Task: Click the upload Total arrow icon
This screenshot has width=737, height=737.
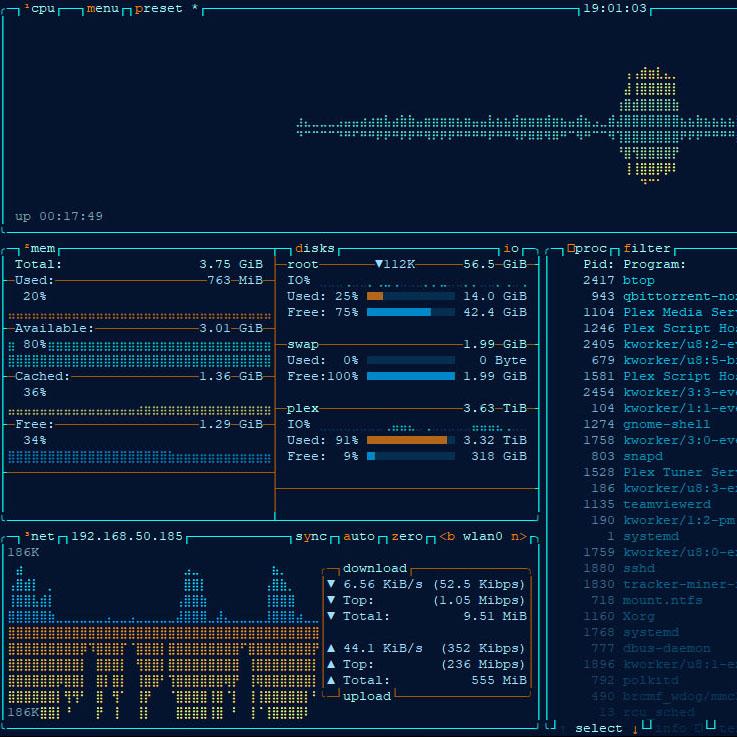Action: pyautogui.click(x=331, y=680)
